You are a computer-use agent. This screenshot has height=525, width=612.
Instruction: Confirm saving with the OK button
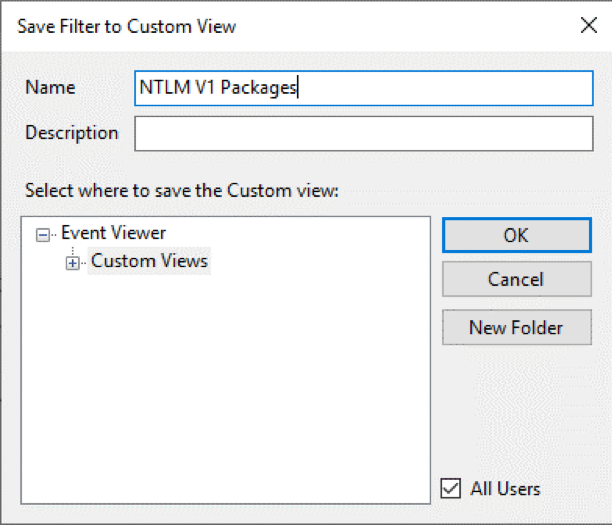(x=517, y=235)
